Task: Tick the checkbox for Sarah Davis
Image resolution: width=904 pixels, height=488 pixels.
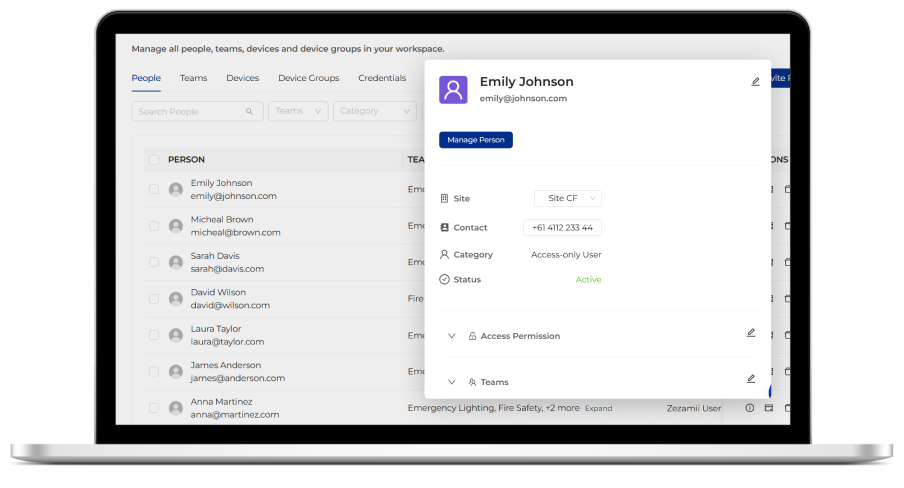Action: pos(154,262)
